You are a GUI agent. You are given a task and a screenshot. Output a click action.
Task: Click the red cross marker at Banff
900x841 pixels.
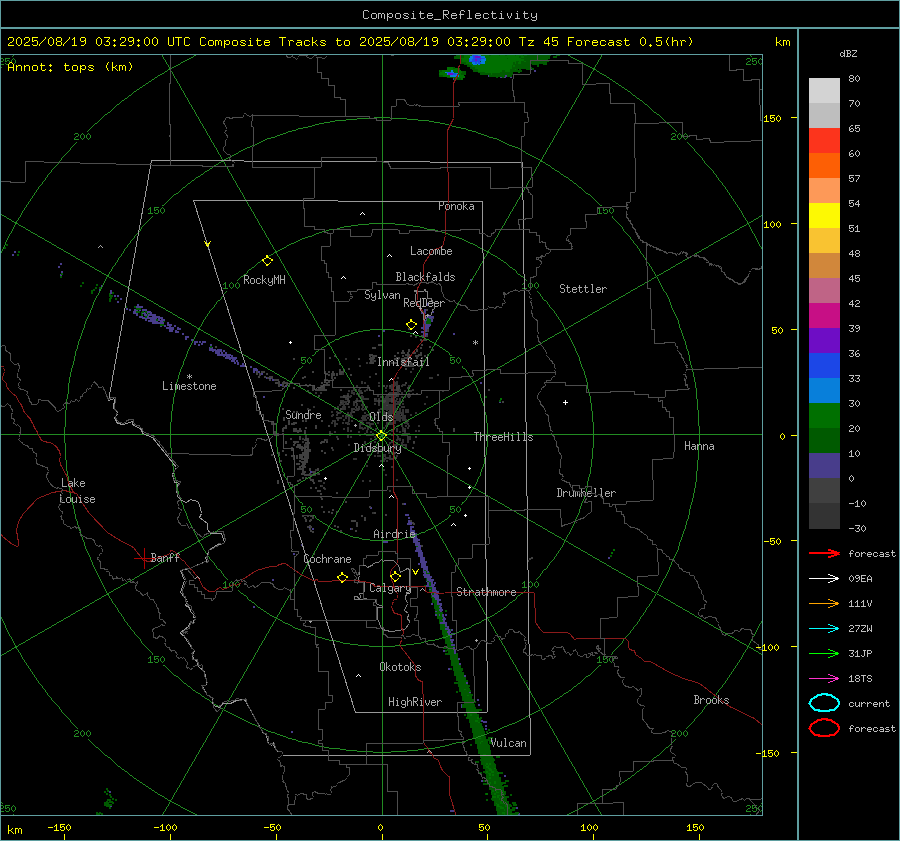click(x=143, y=558)
